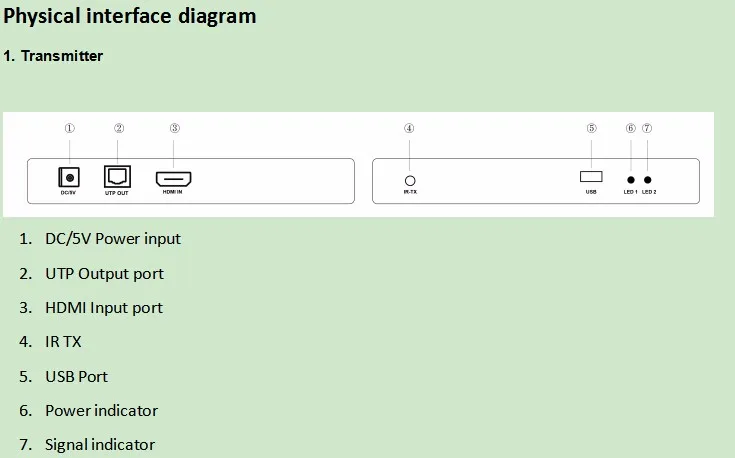Select the HDMI IN port symbol

pos(173,179)
